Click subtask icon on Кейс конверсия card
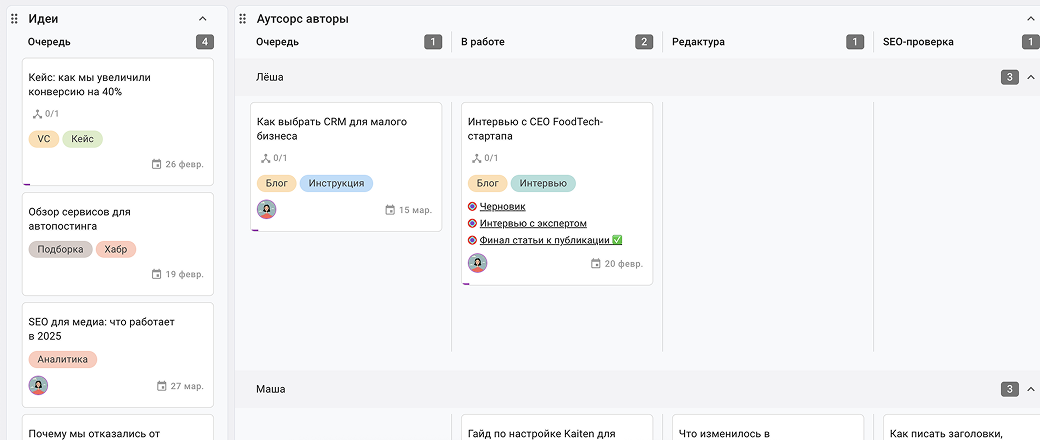The height and width of the screenshot is (440, 1040). click(x=38, y=114)
